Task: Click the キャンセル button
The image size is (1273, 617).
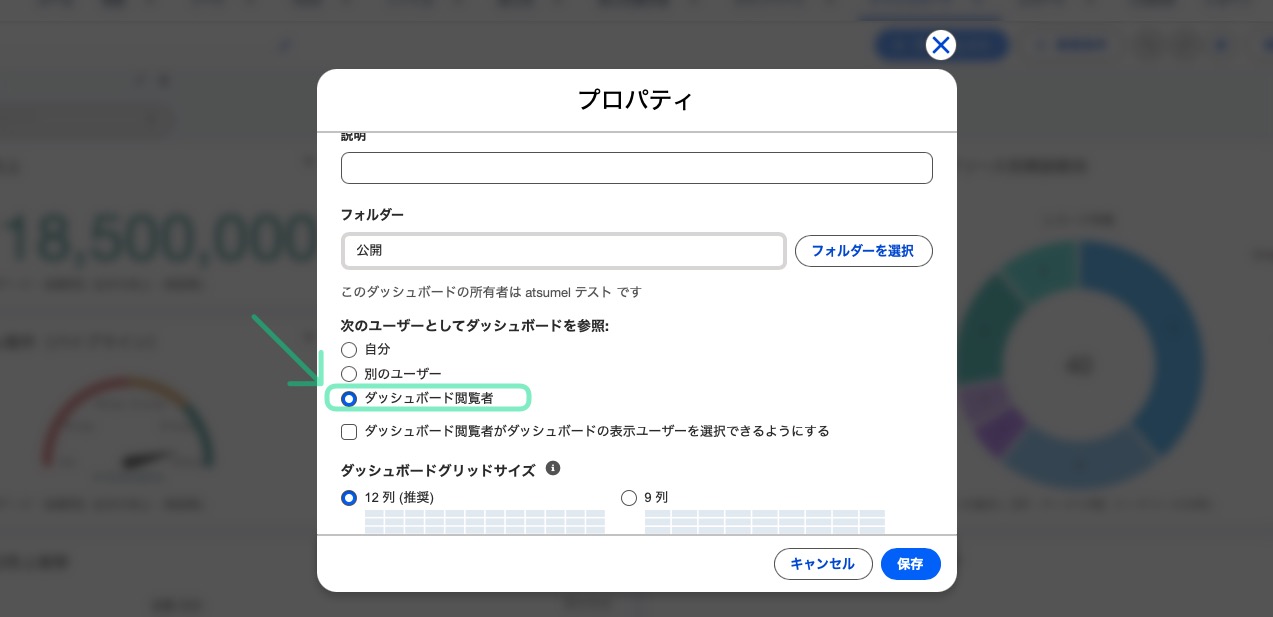Action: 823,564
